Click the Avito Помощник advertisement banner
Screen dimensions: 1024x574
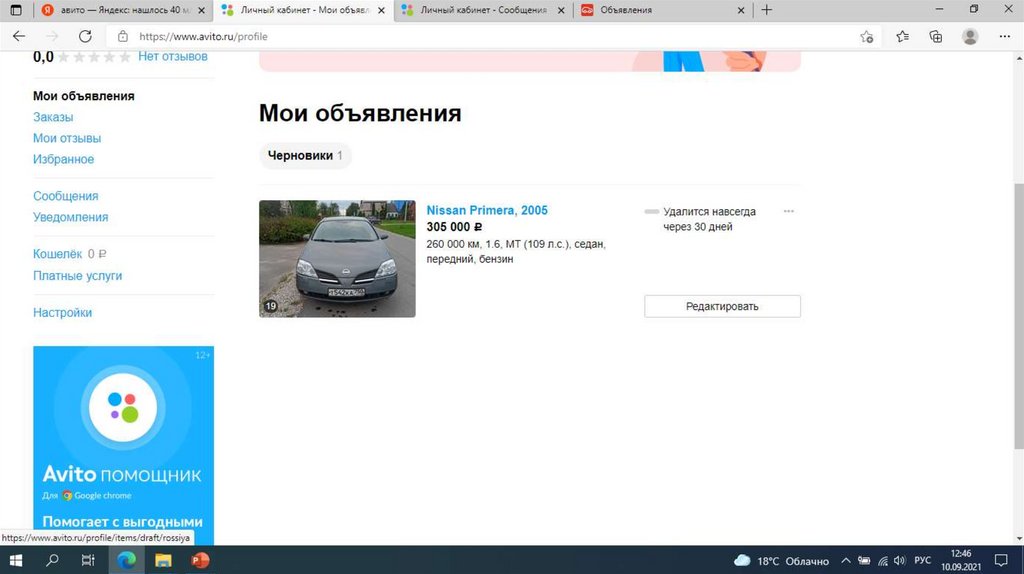click(x=123, y=445)
